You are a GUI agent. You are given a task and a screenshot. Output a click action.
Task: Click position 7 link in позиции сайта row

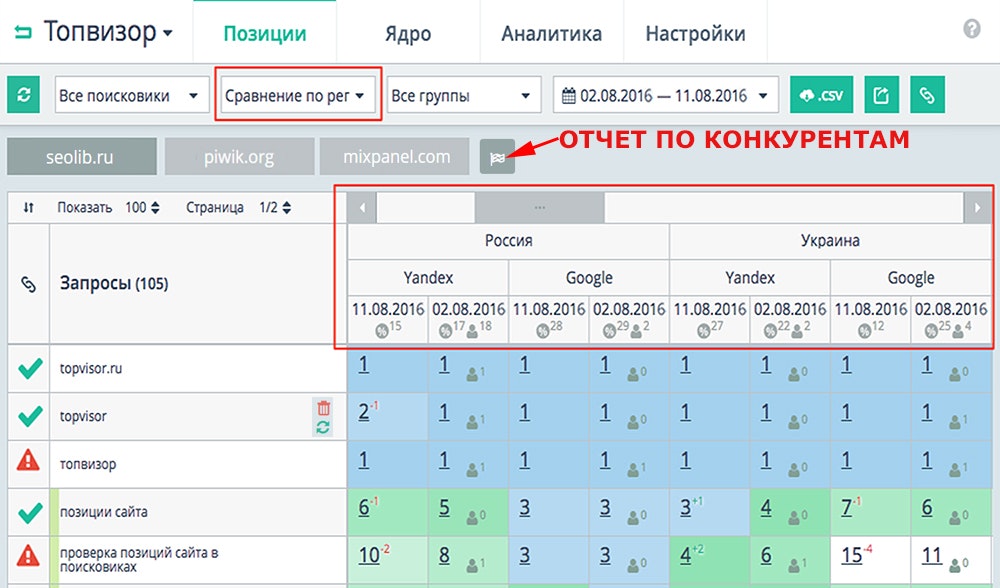846,508
